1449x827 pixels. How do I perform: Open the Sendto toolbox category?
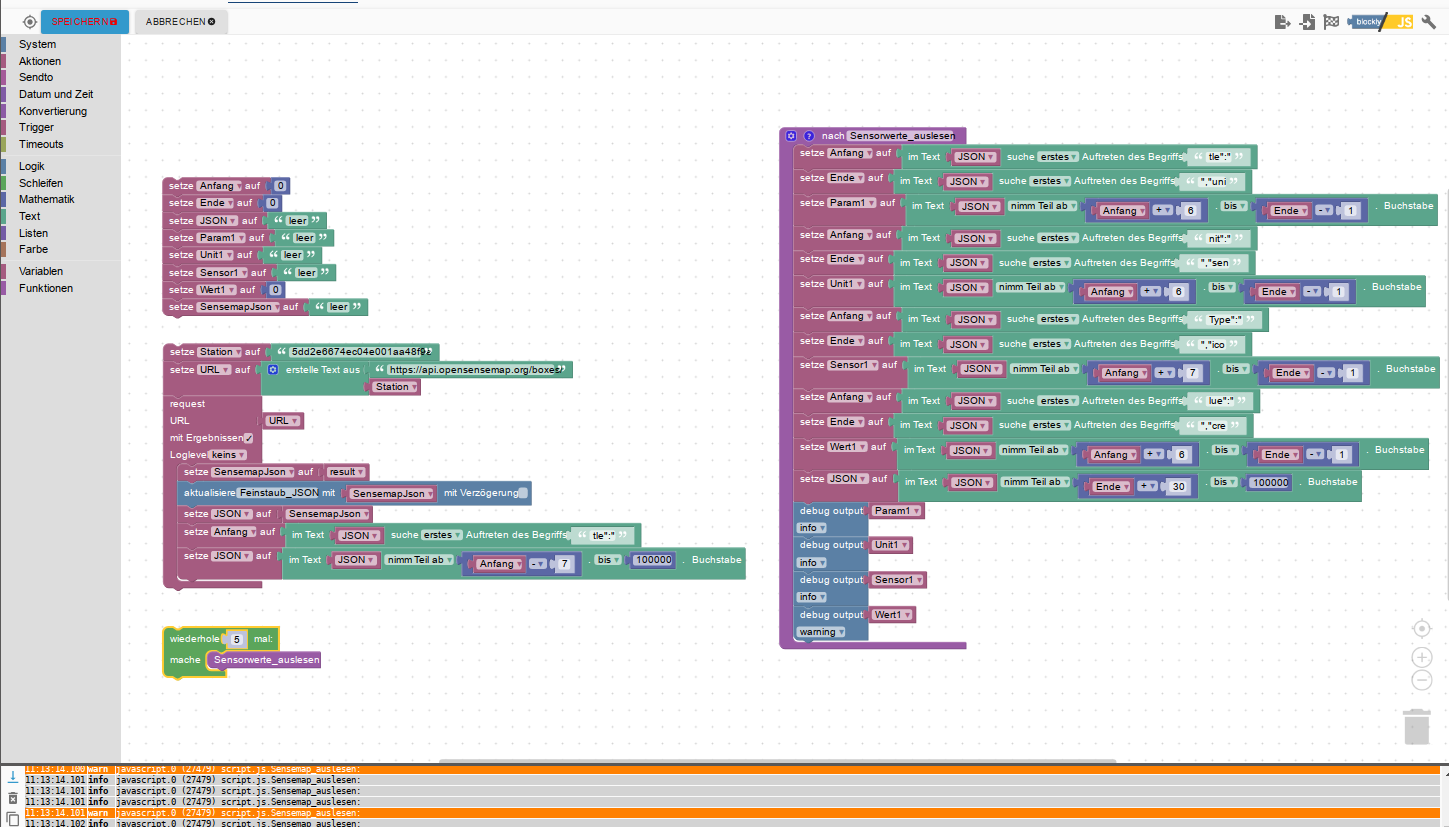coord(36,77)
